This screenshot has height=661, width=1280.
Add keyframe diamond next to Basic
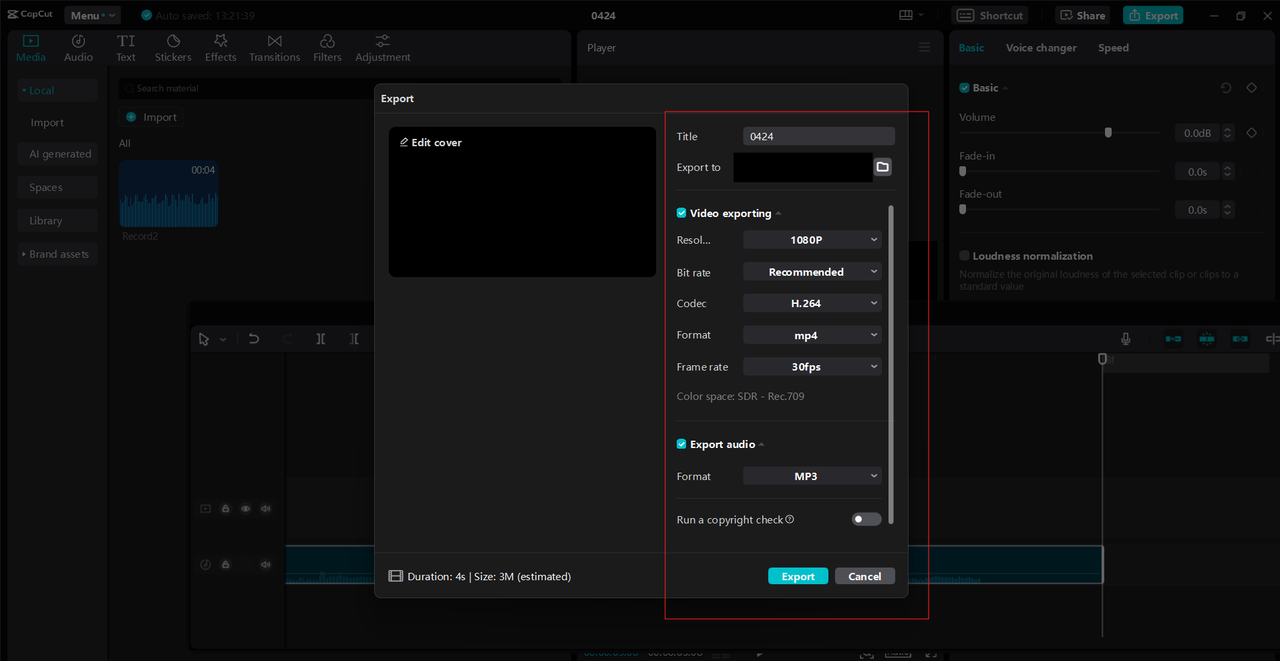(1251, 88)
